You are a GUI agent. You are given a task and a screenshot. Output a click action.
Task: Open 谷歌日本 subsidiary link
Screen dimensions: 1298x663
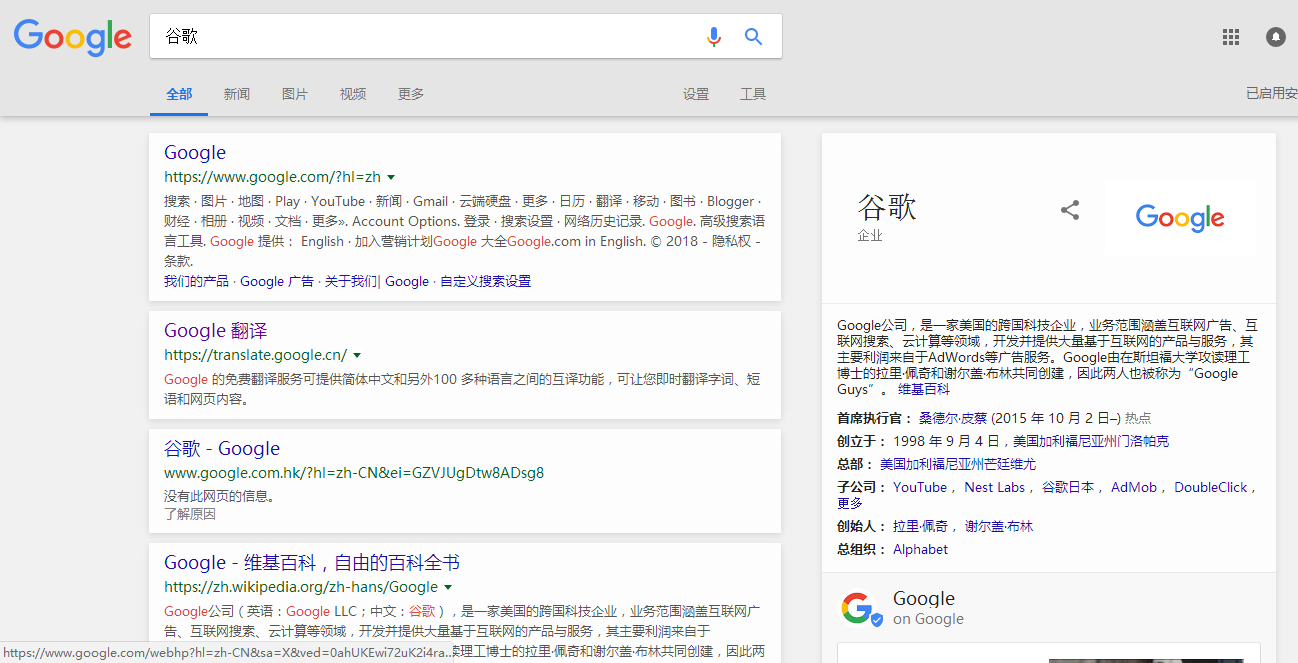coord(1068,487)
